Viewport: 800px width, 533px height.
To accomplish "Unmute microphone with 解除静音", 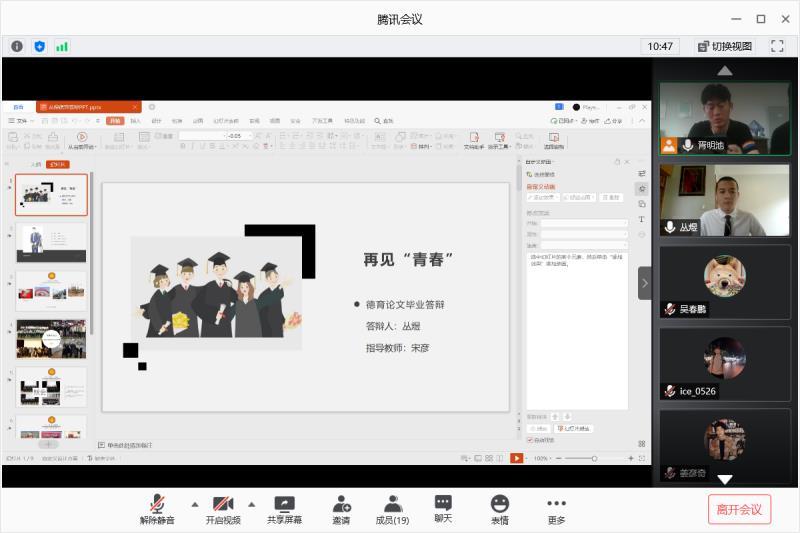I will [157, 504].
